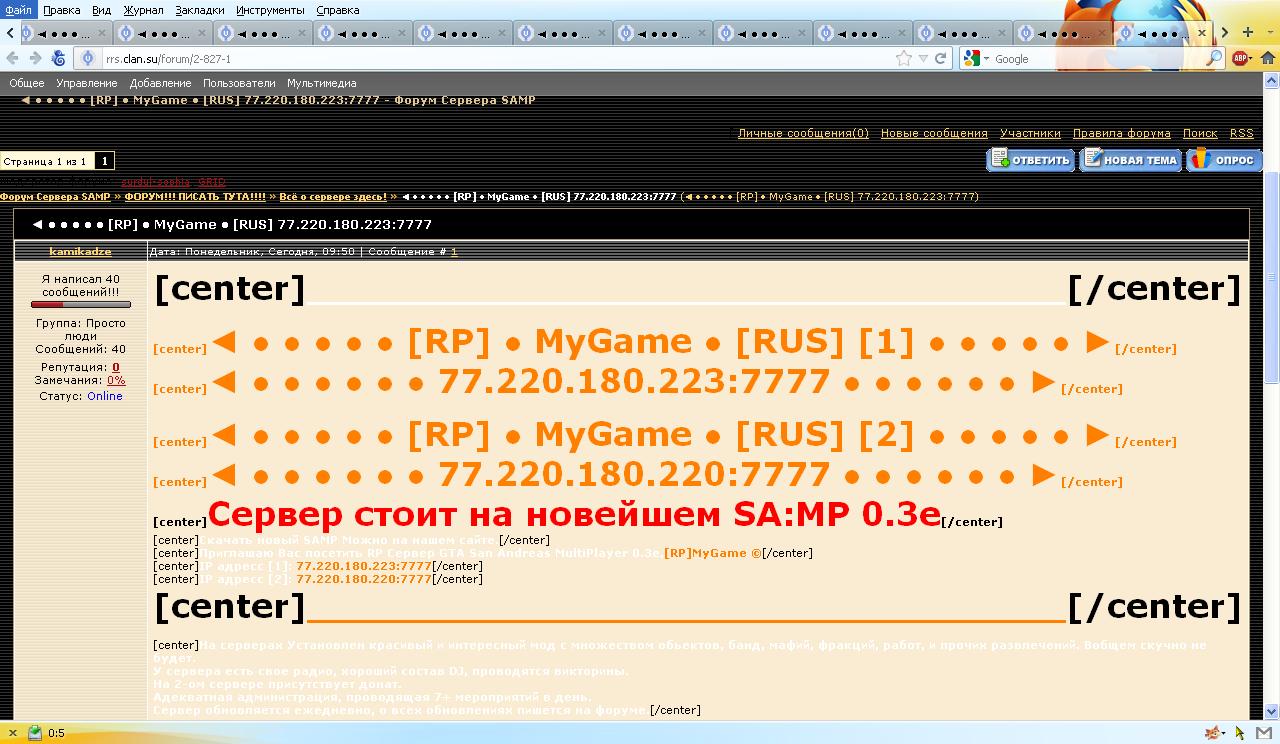This screenshot has height=744, width=1280.
Task: Click the status bar icon beside 0:5
Action: [34, 733]
